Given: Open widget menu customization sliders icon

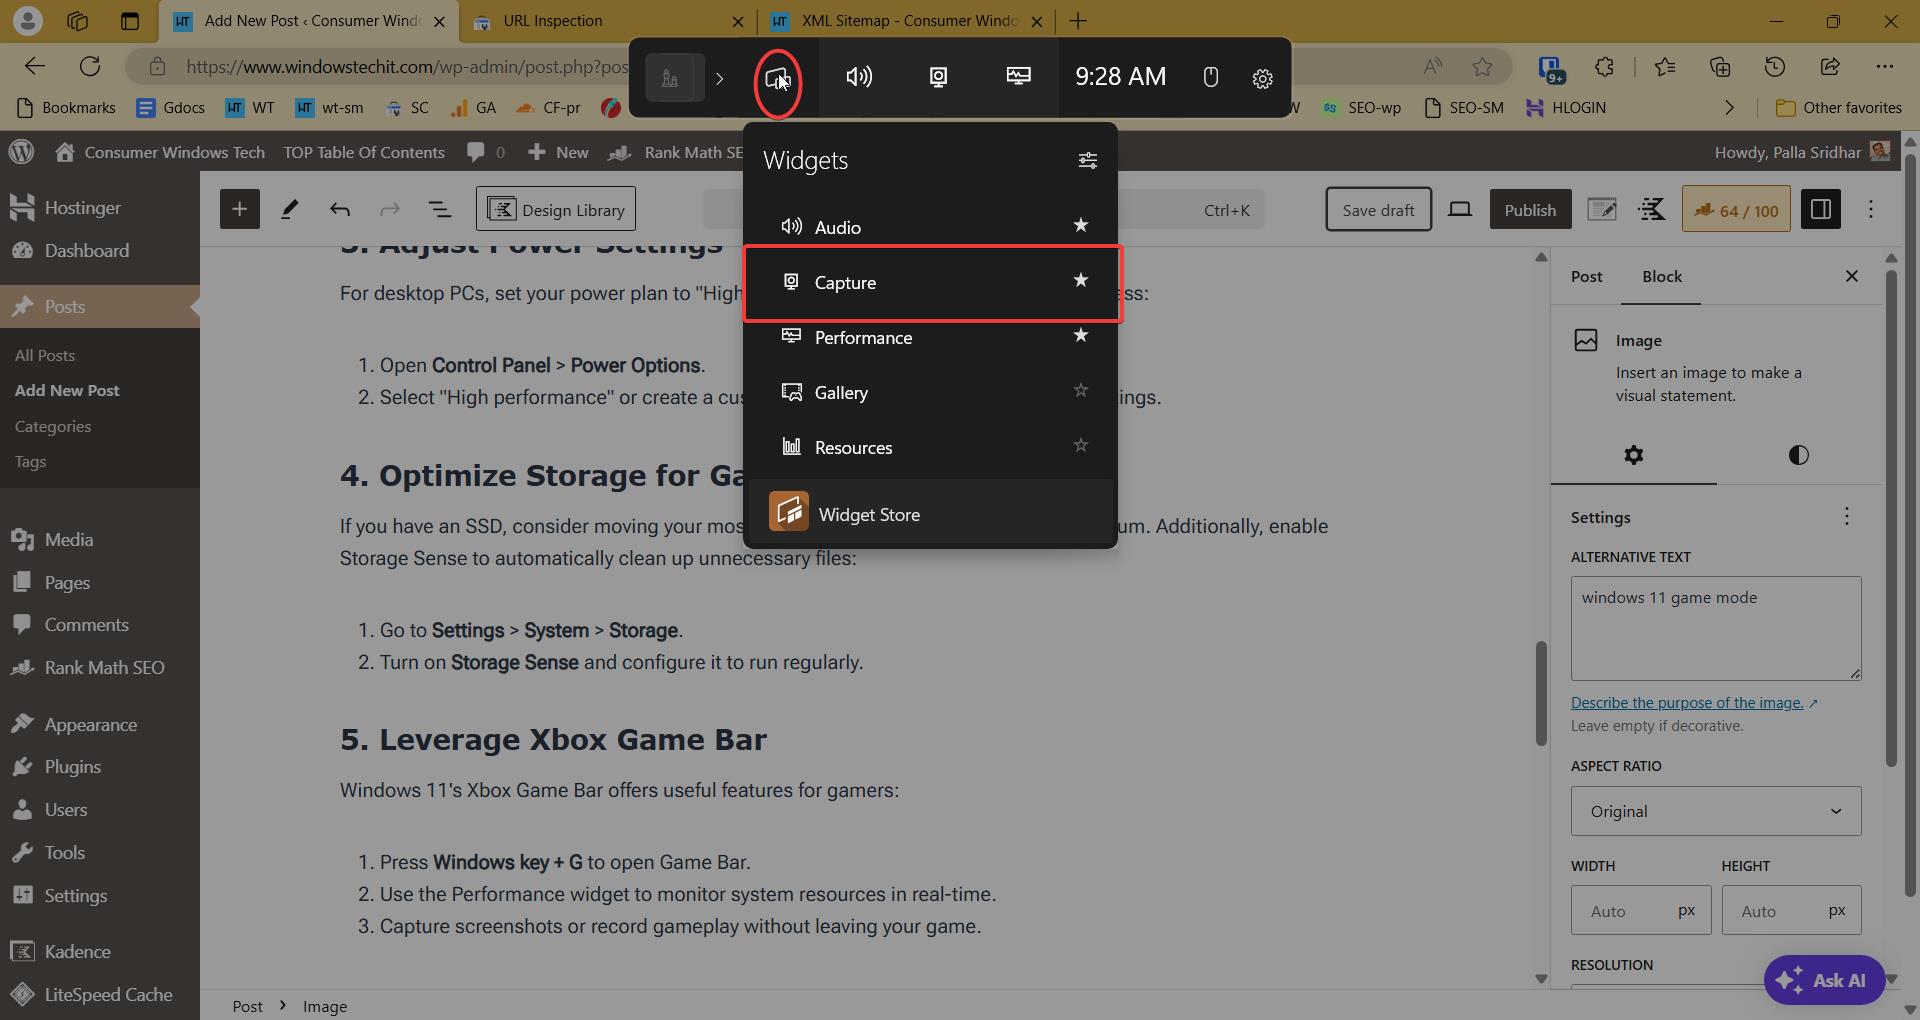Looking at the screenshot, I should pos(1088,160).
